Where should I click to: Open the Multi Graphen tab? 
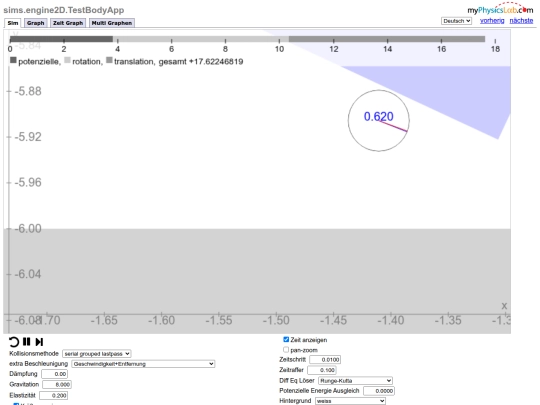pyautogui.click(x=112, y=23)
